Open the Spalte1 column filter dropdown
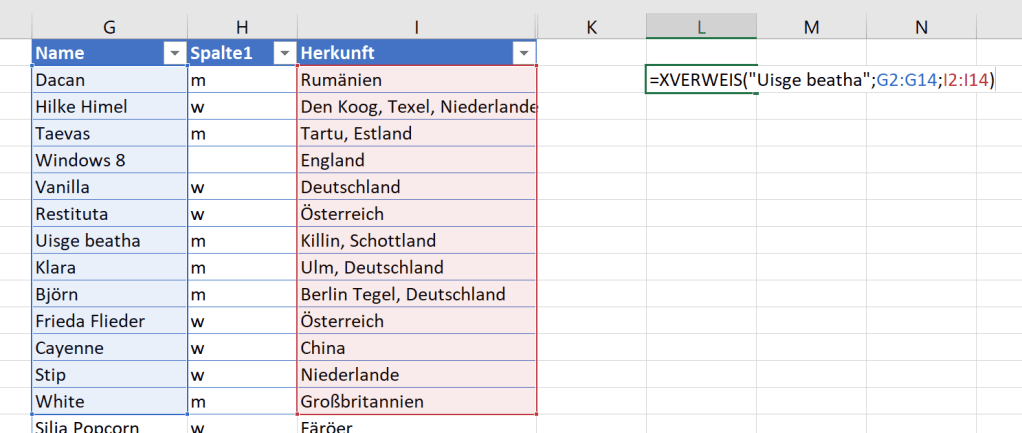1022x433 pixels. tap(284, 54)
